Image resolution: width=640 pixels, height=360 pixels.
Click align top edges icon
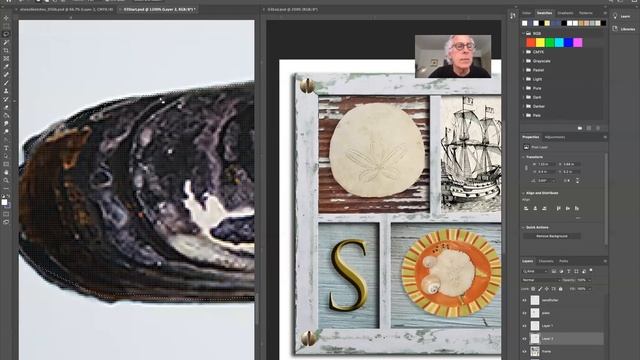[x=558, y=209]
